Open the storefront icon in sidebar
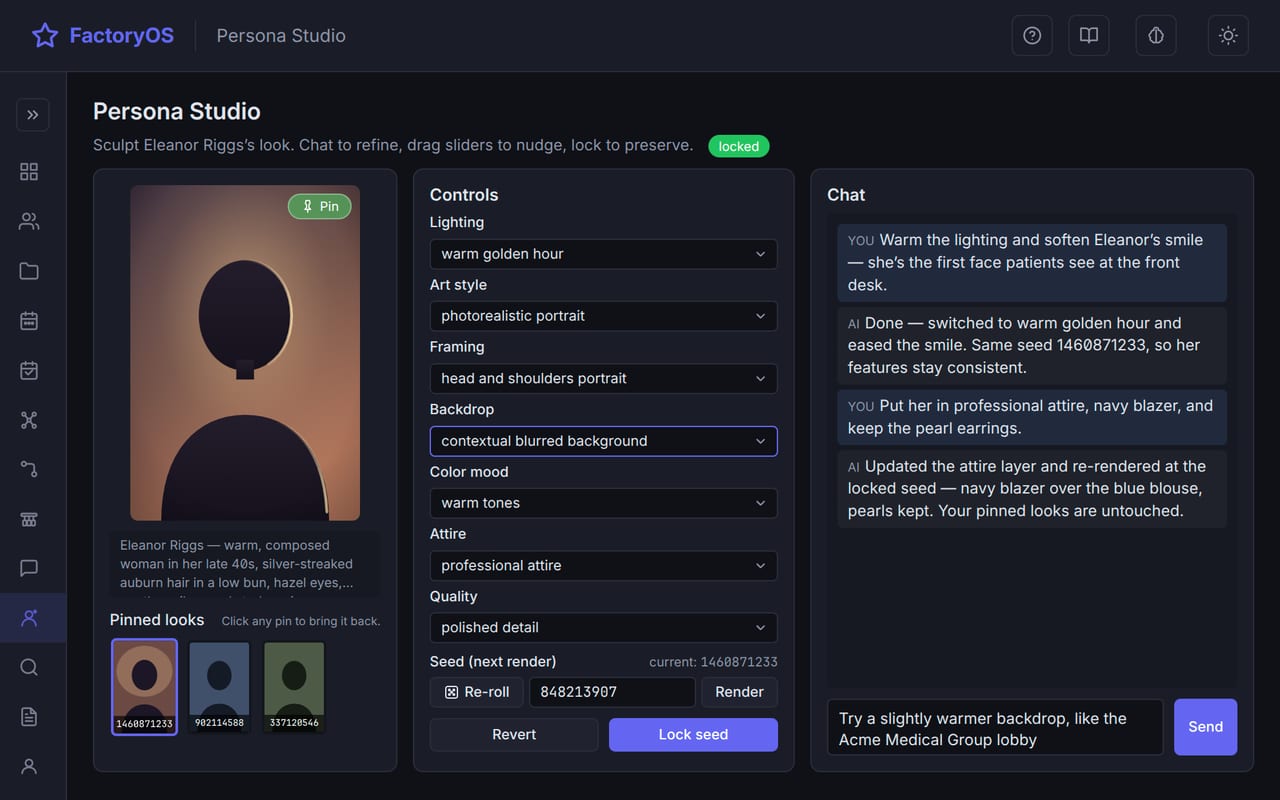The height and width of the screenshot is (800, 1280). pos(29,519)
